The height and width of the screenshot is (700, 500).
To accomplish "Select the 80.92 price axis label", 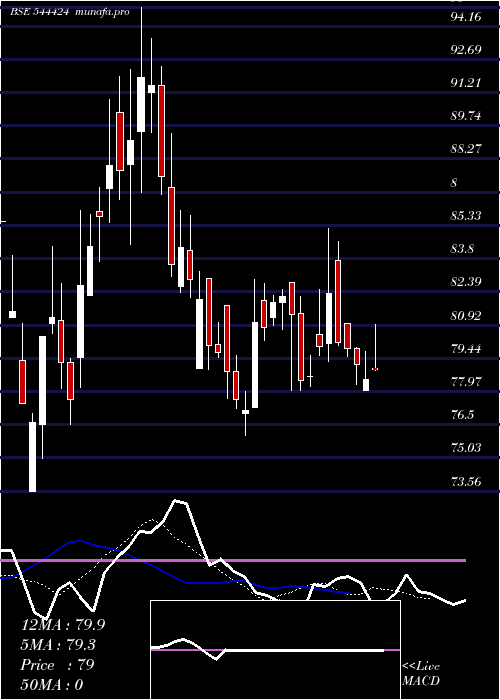I will click(466, 316).
